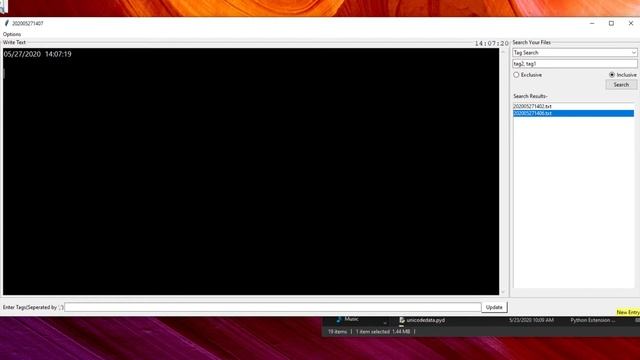Select unicodedata.pyd in the Explorer window
640x360 pixels.
425,320
